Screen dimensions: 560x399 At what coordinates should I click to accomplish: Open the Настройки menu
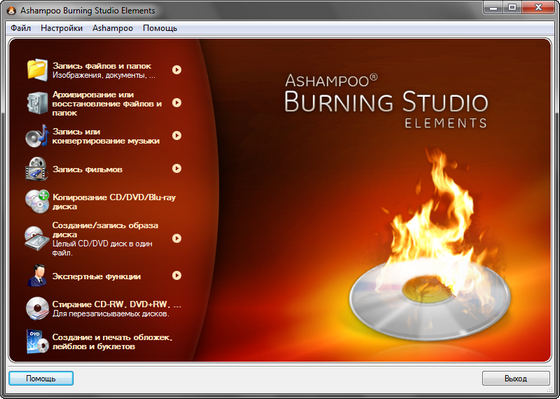point(61,28)
